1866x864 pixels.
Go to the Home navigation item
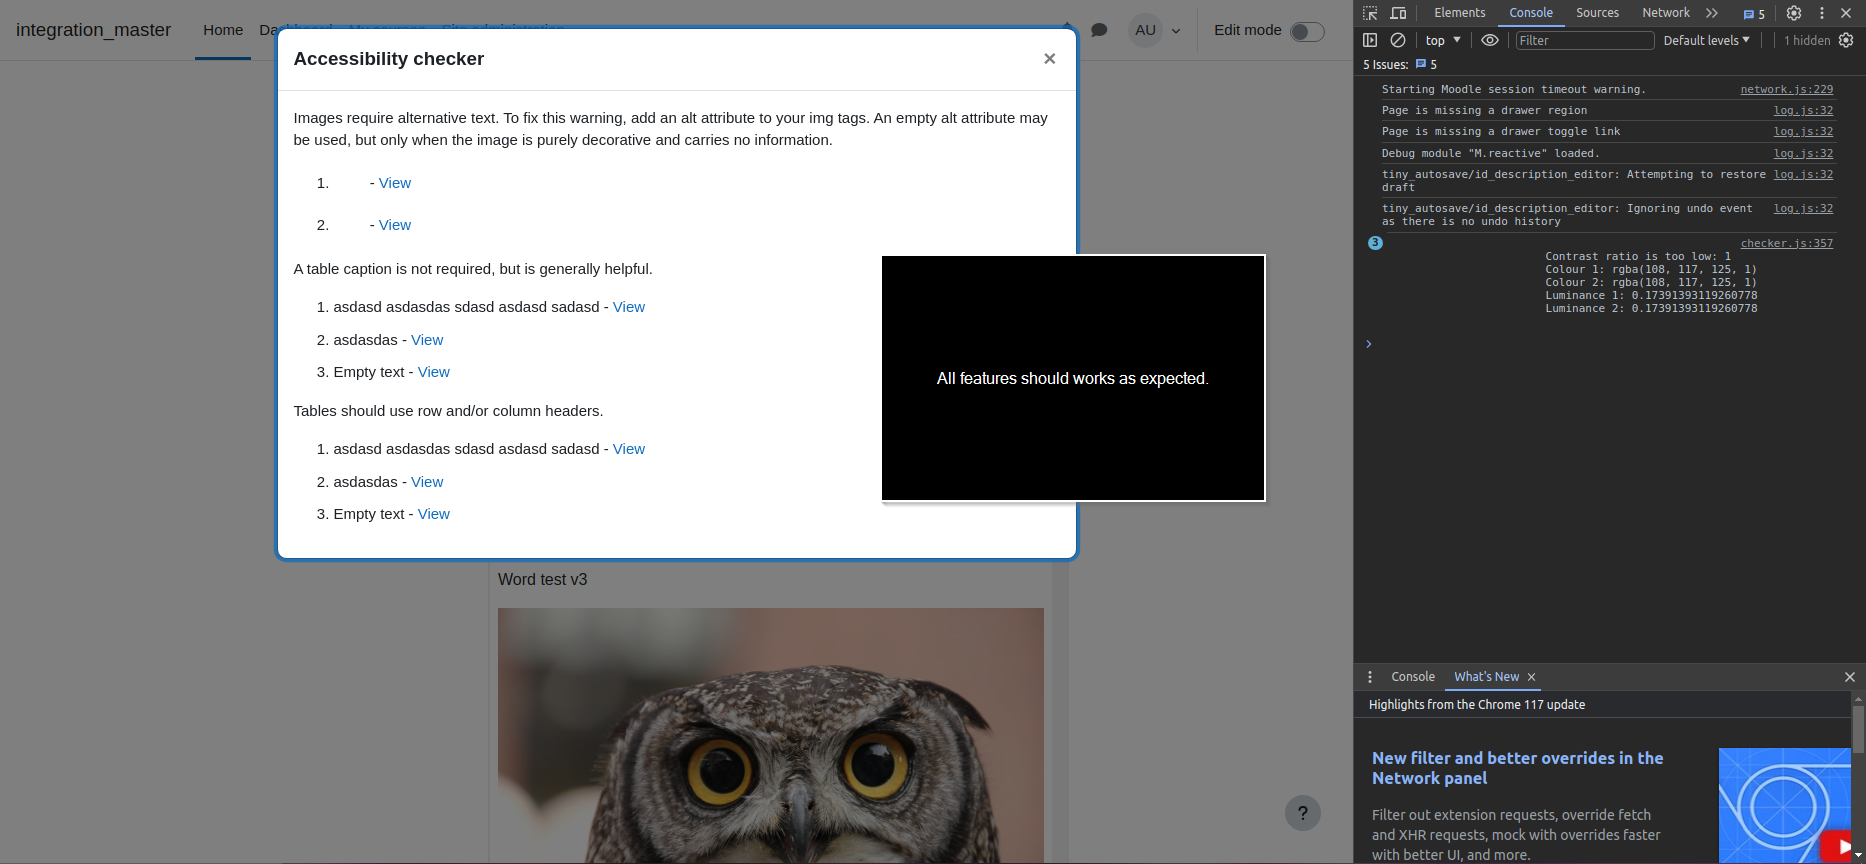point(223,30)
